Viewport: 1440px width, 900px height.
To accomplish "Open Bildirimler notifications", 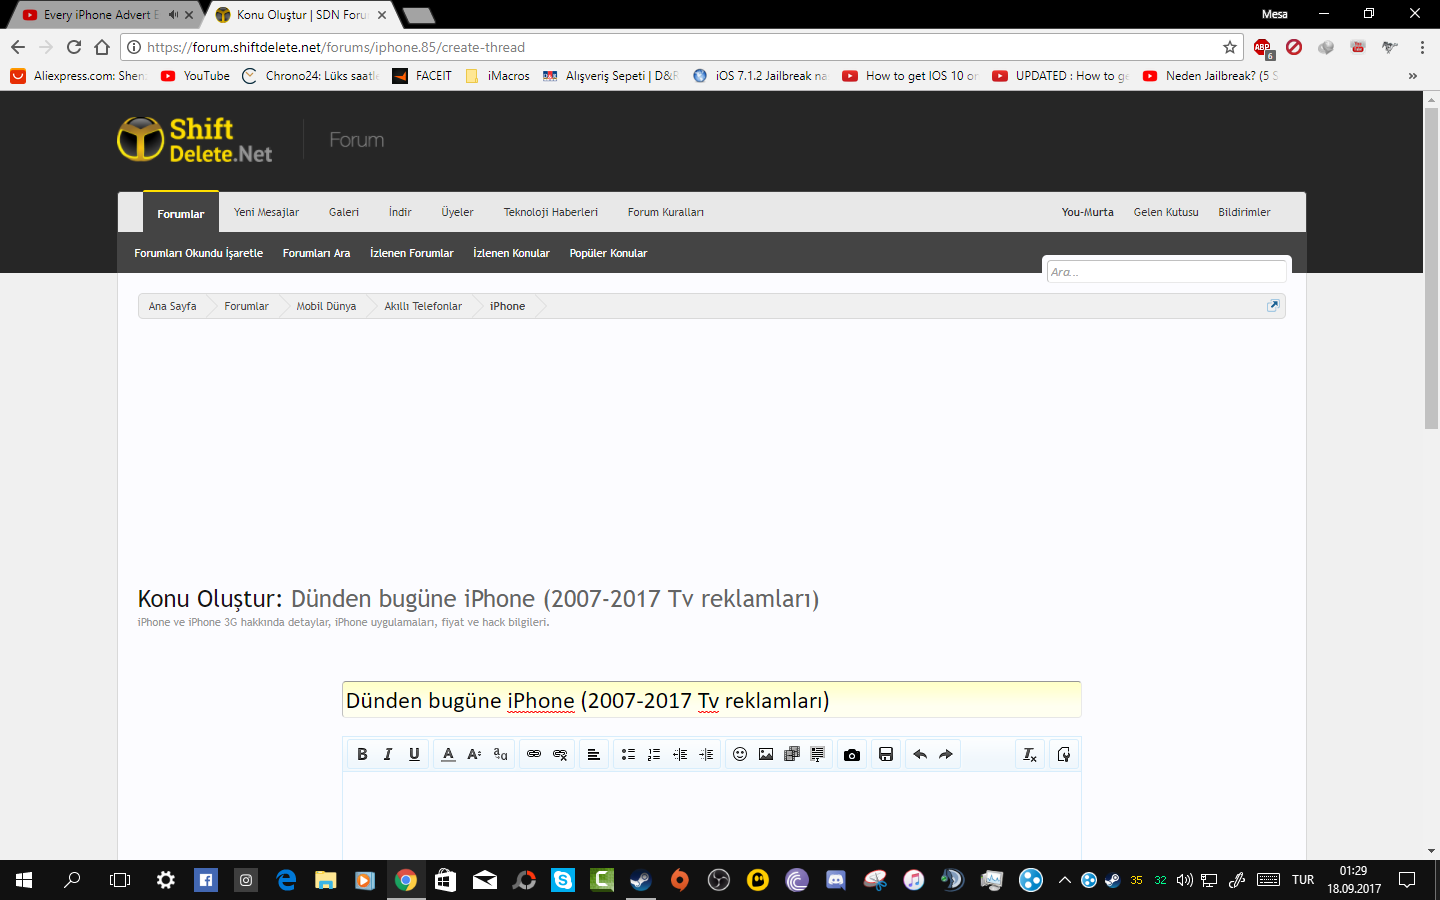I will 1244,212.
